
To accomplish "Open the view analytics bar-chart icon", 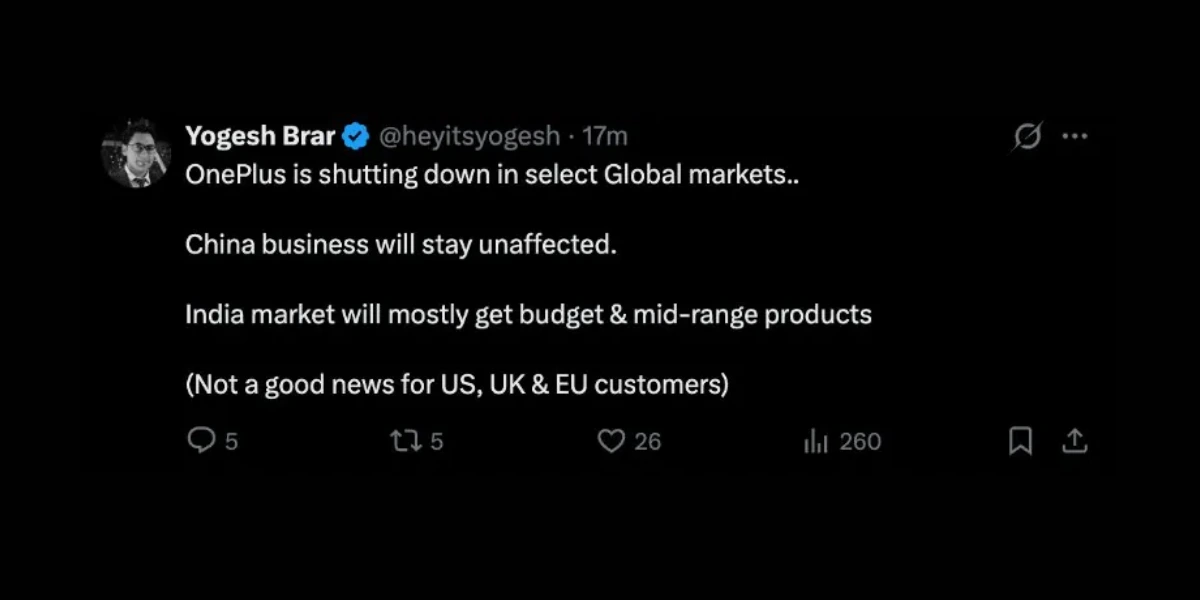I will point(816,440).
